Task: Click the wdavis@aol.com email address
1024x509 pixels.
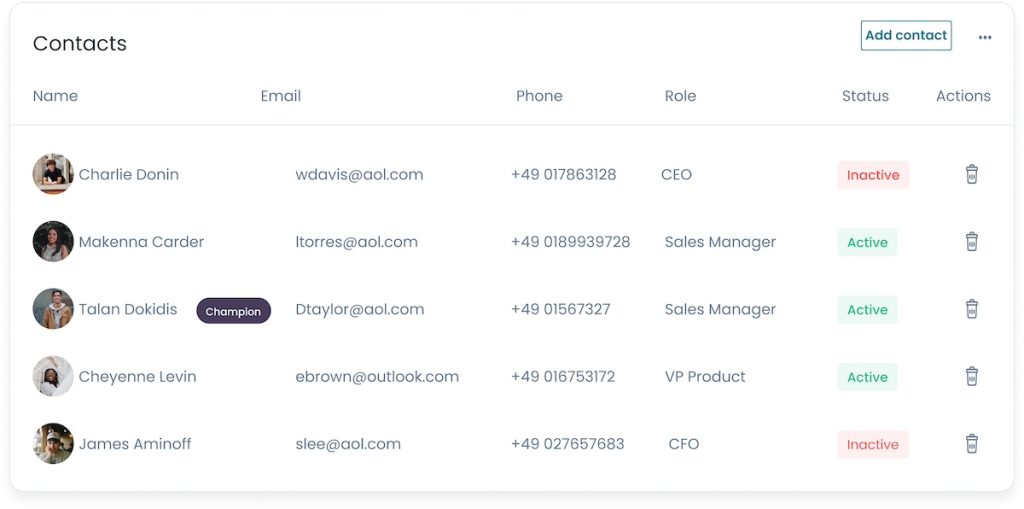Action: (x=359, y=174)
